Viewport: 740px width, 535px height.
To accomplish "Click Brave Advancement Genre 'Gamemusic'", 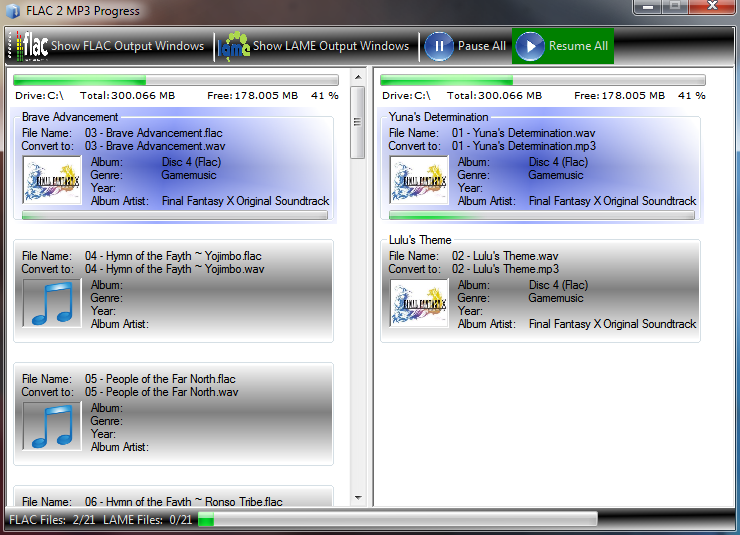I will tap(189, 176).
